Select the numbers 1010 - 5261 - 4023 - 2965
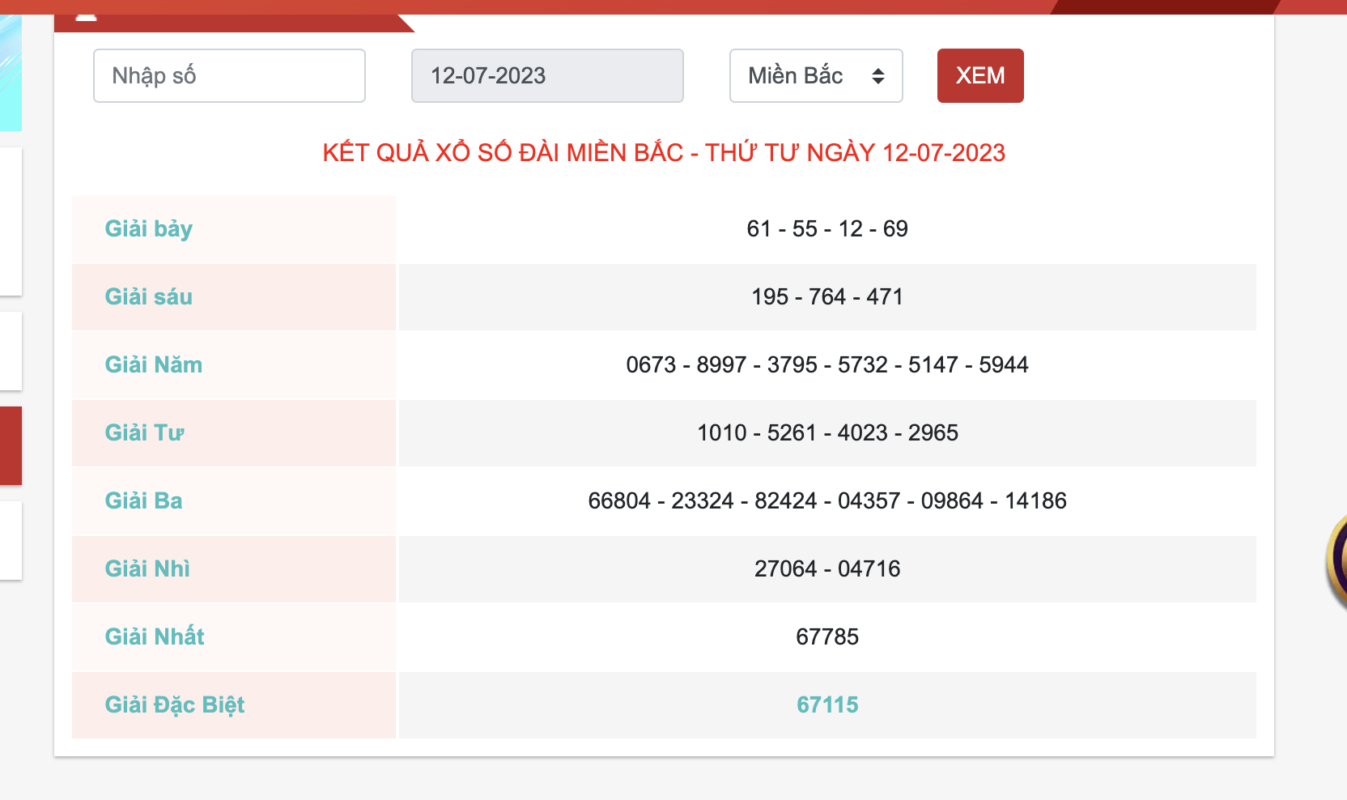 click(827, 433)
